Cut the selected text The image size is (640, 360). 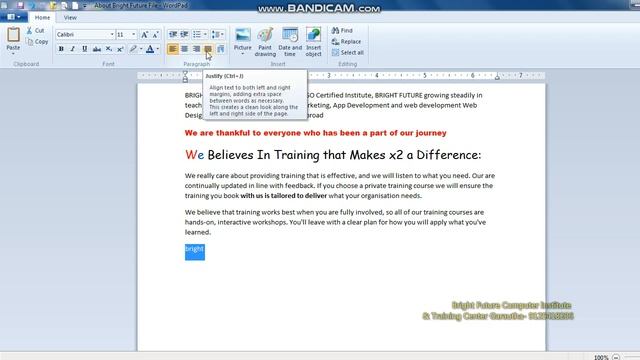36,31
